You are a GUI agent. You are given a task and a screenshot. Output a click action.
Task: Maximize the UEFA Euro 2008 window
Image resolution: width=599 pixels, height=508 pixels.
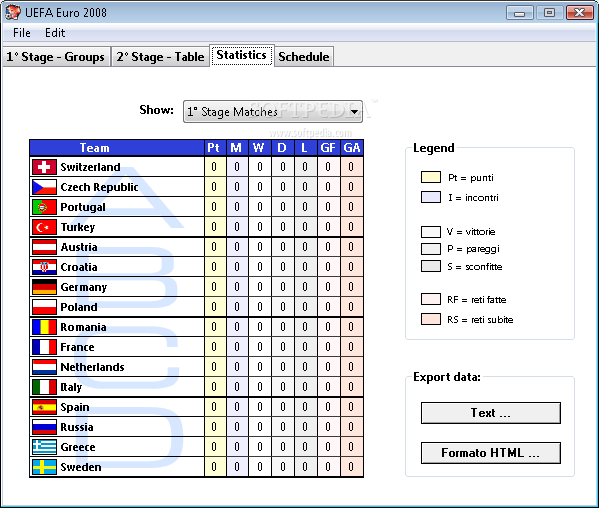[x=549, y=13]
